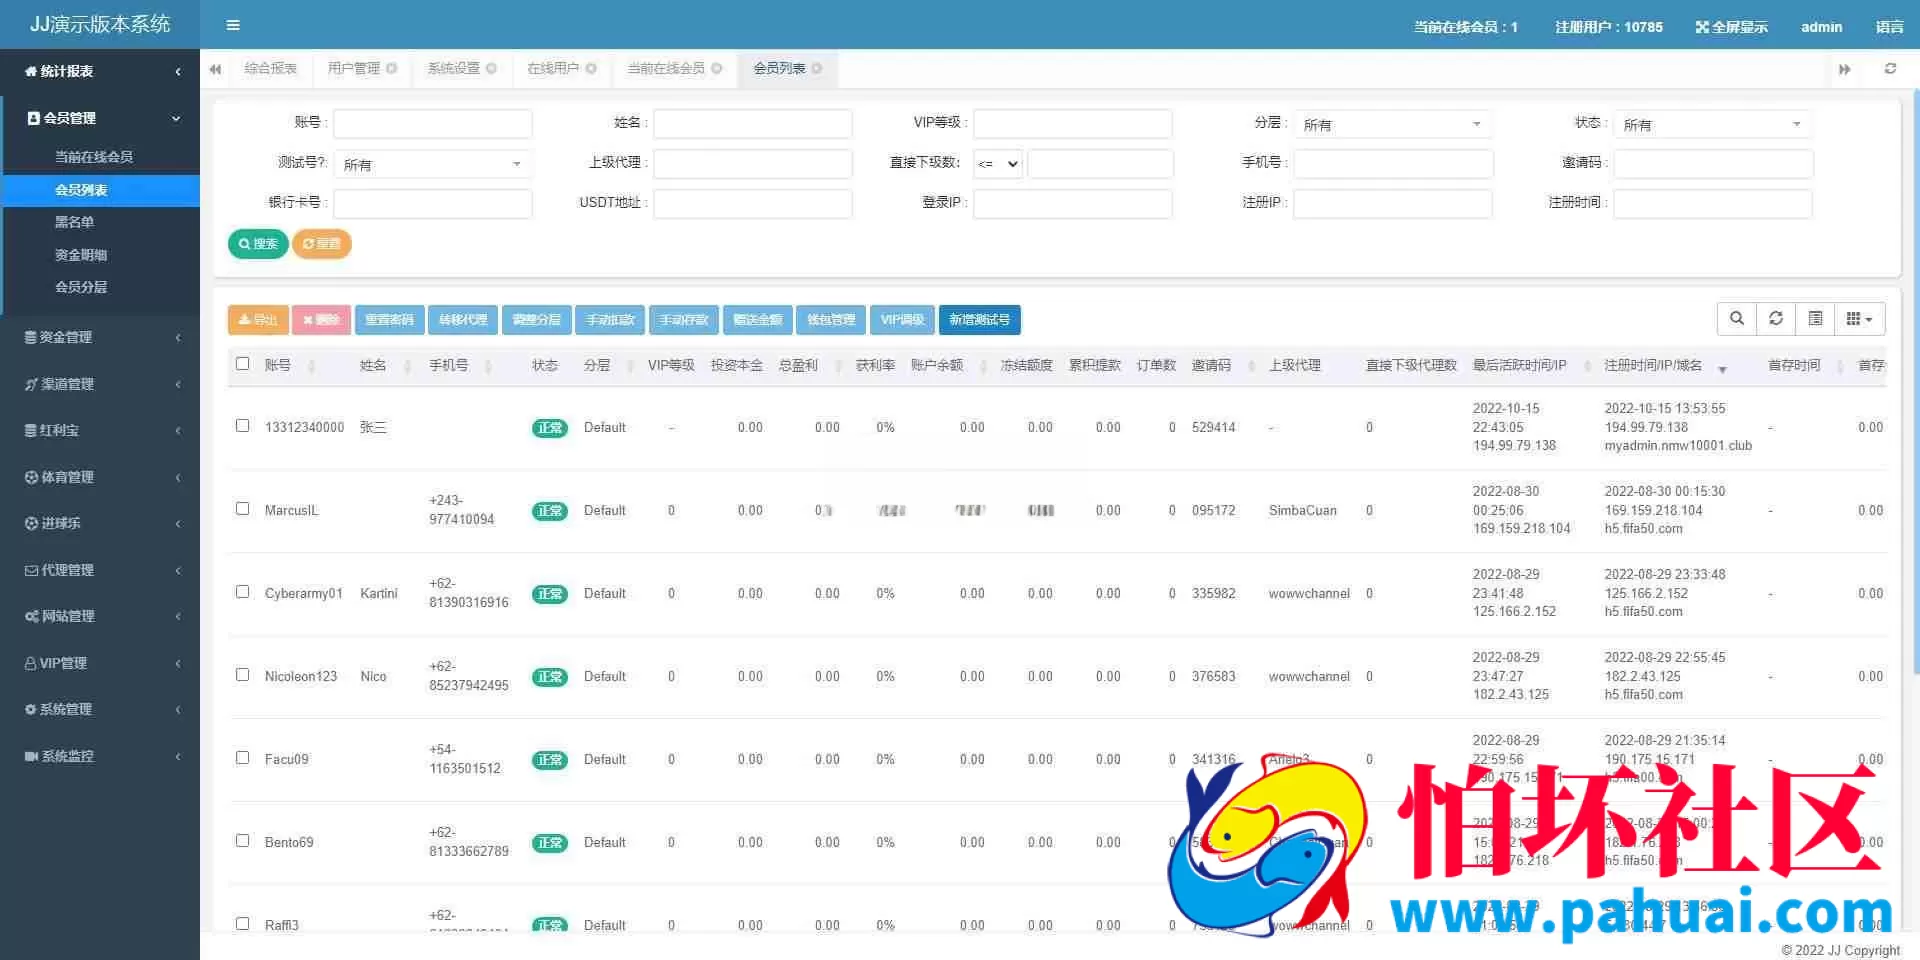The height and width of the screenshot is (960, 1920).
Task: Close the 会员列表 tab via its x icon
Action: (817, 68)
